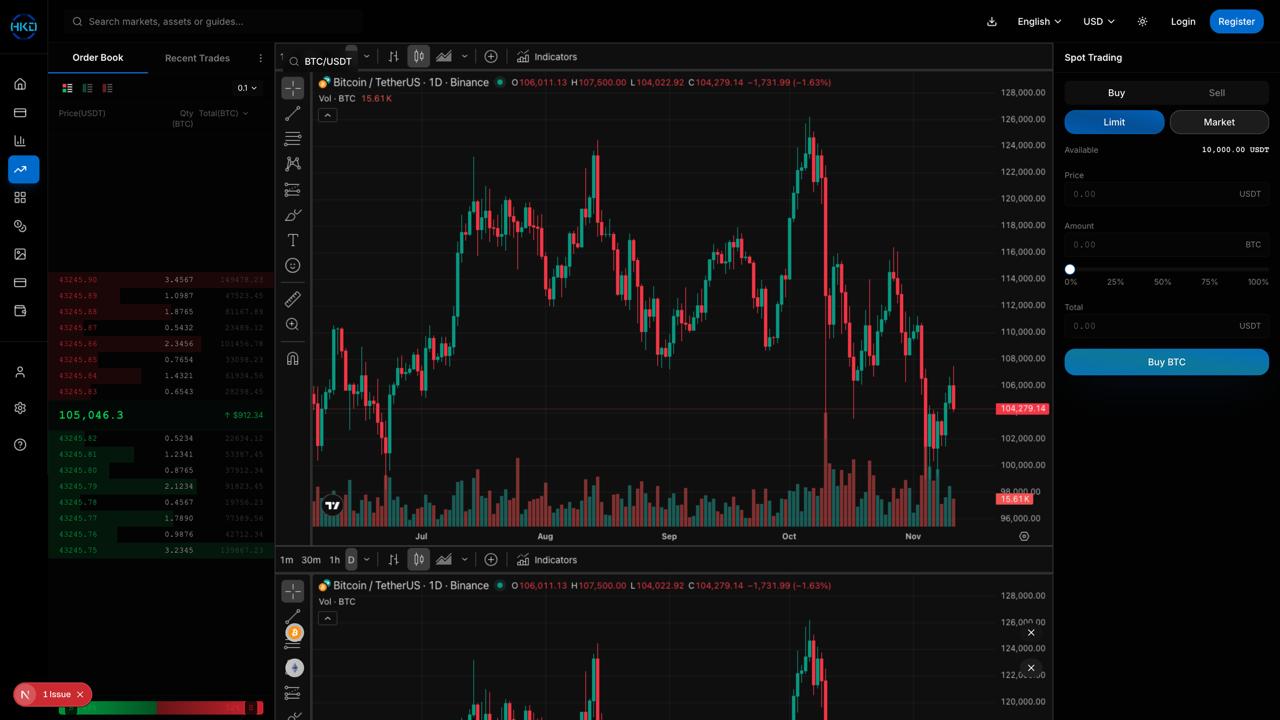Pick the ruler measure tool
This screenshot has width=1280, height=720.
293,299
